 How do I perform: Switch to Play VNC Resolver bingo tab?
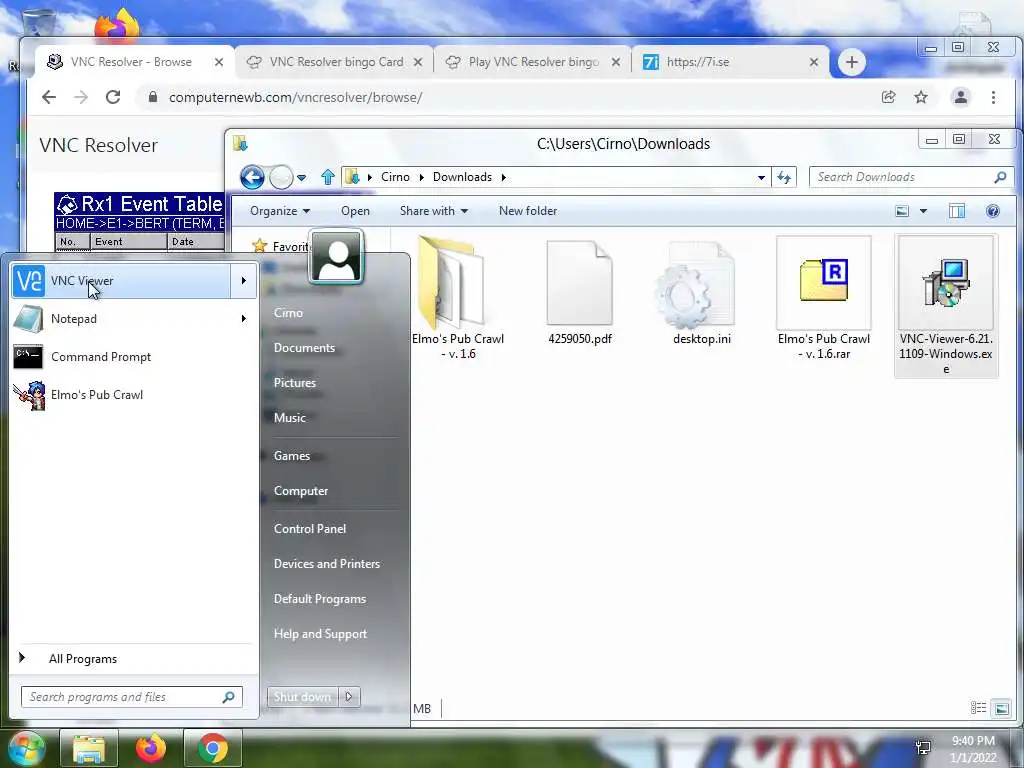click(533, 62)
